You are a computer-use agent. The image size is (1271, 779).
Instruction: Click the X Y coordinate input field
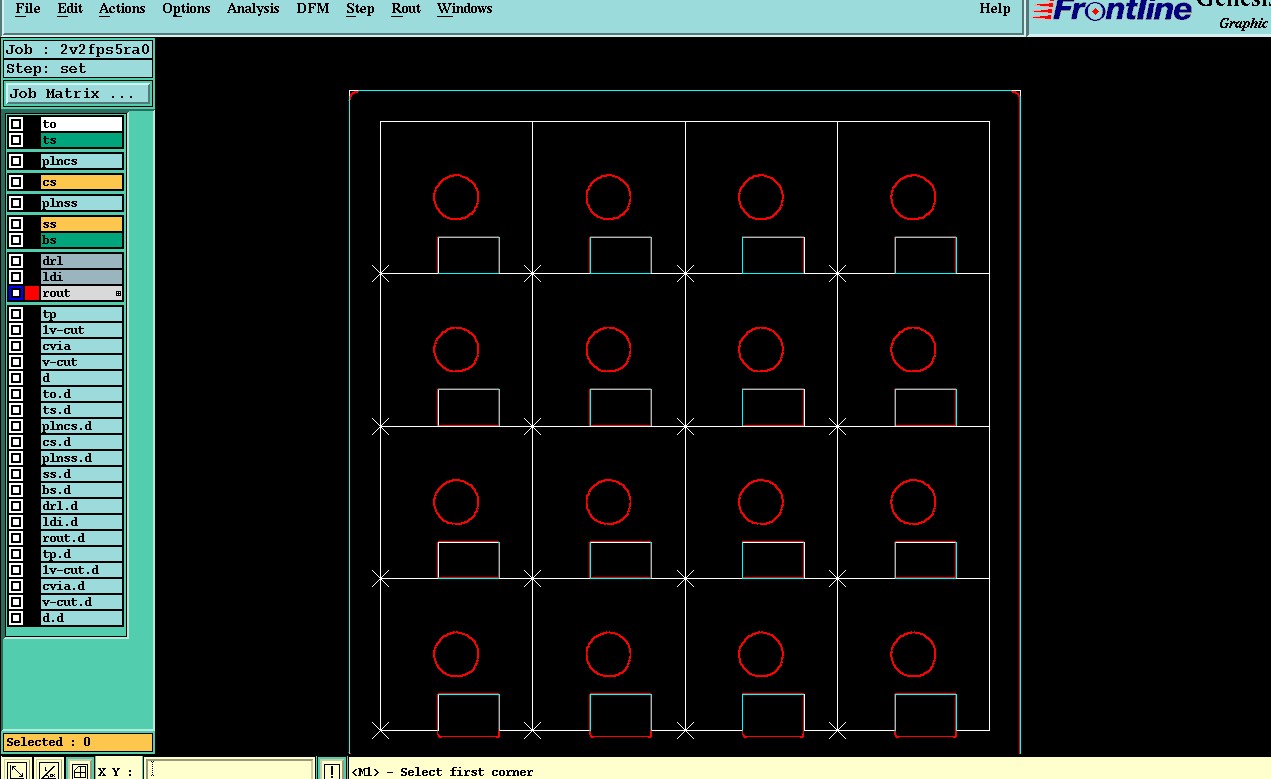[x=229, y=770]
